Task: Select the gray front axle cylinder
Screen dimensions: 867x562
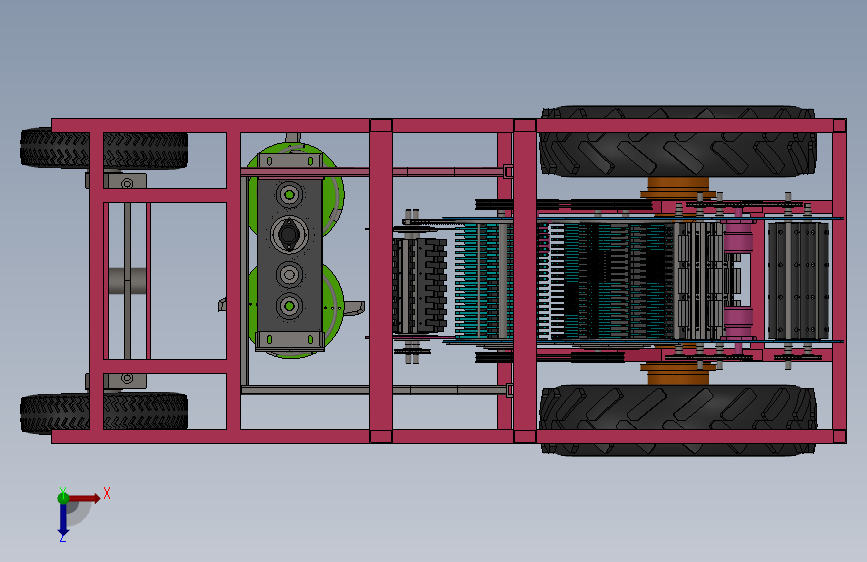Action: [x=127, y=281]
